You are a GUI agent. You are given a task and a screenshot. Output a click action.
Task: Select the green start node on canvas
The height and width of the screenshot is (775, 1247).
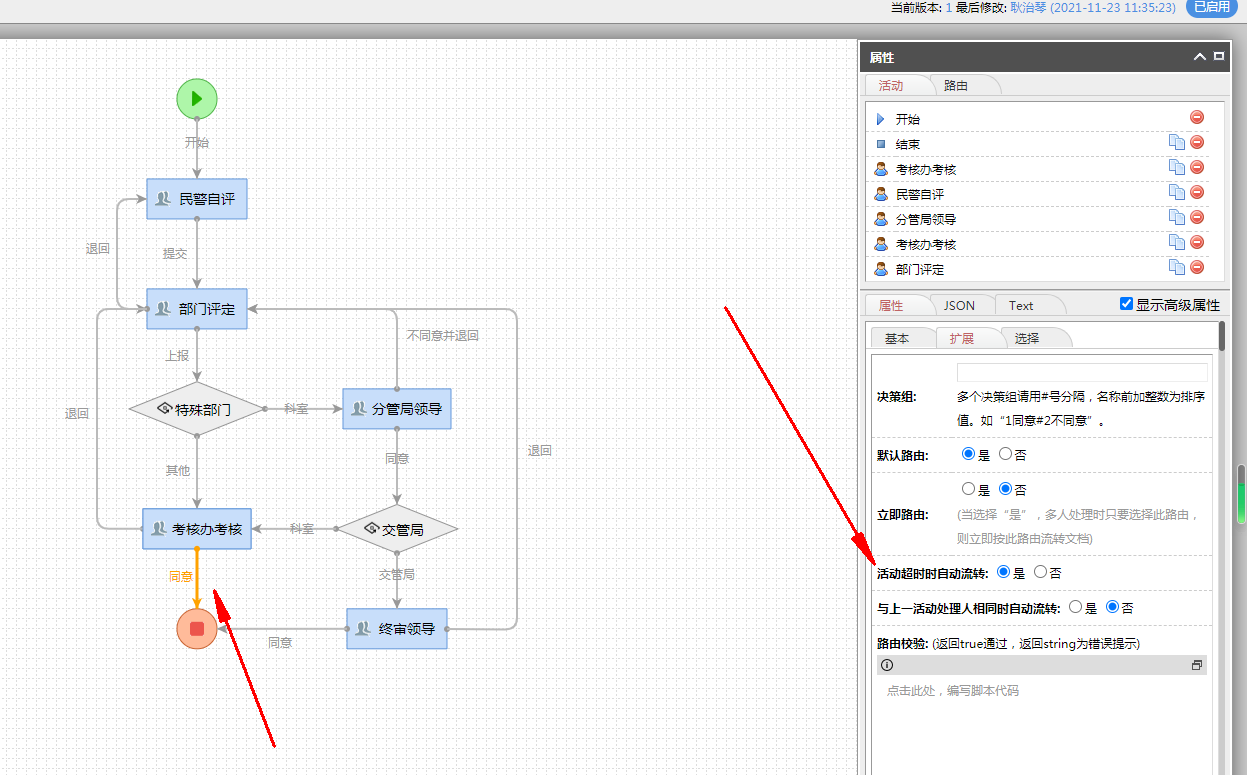click(x=197, y=98)
